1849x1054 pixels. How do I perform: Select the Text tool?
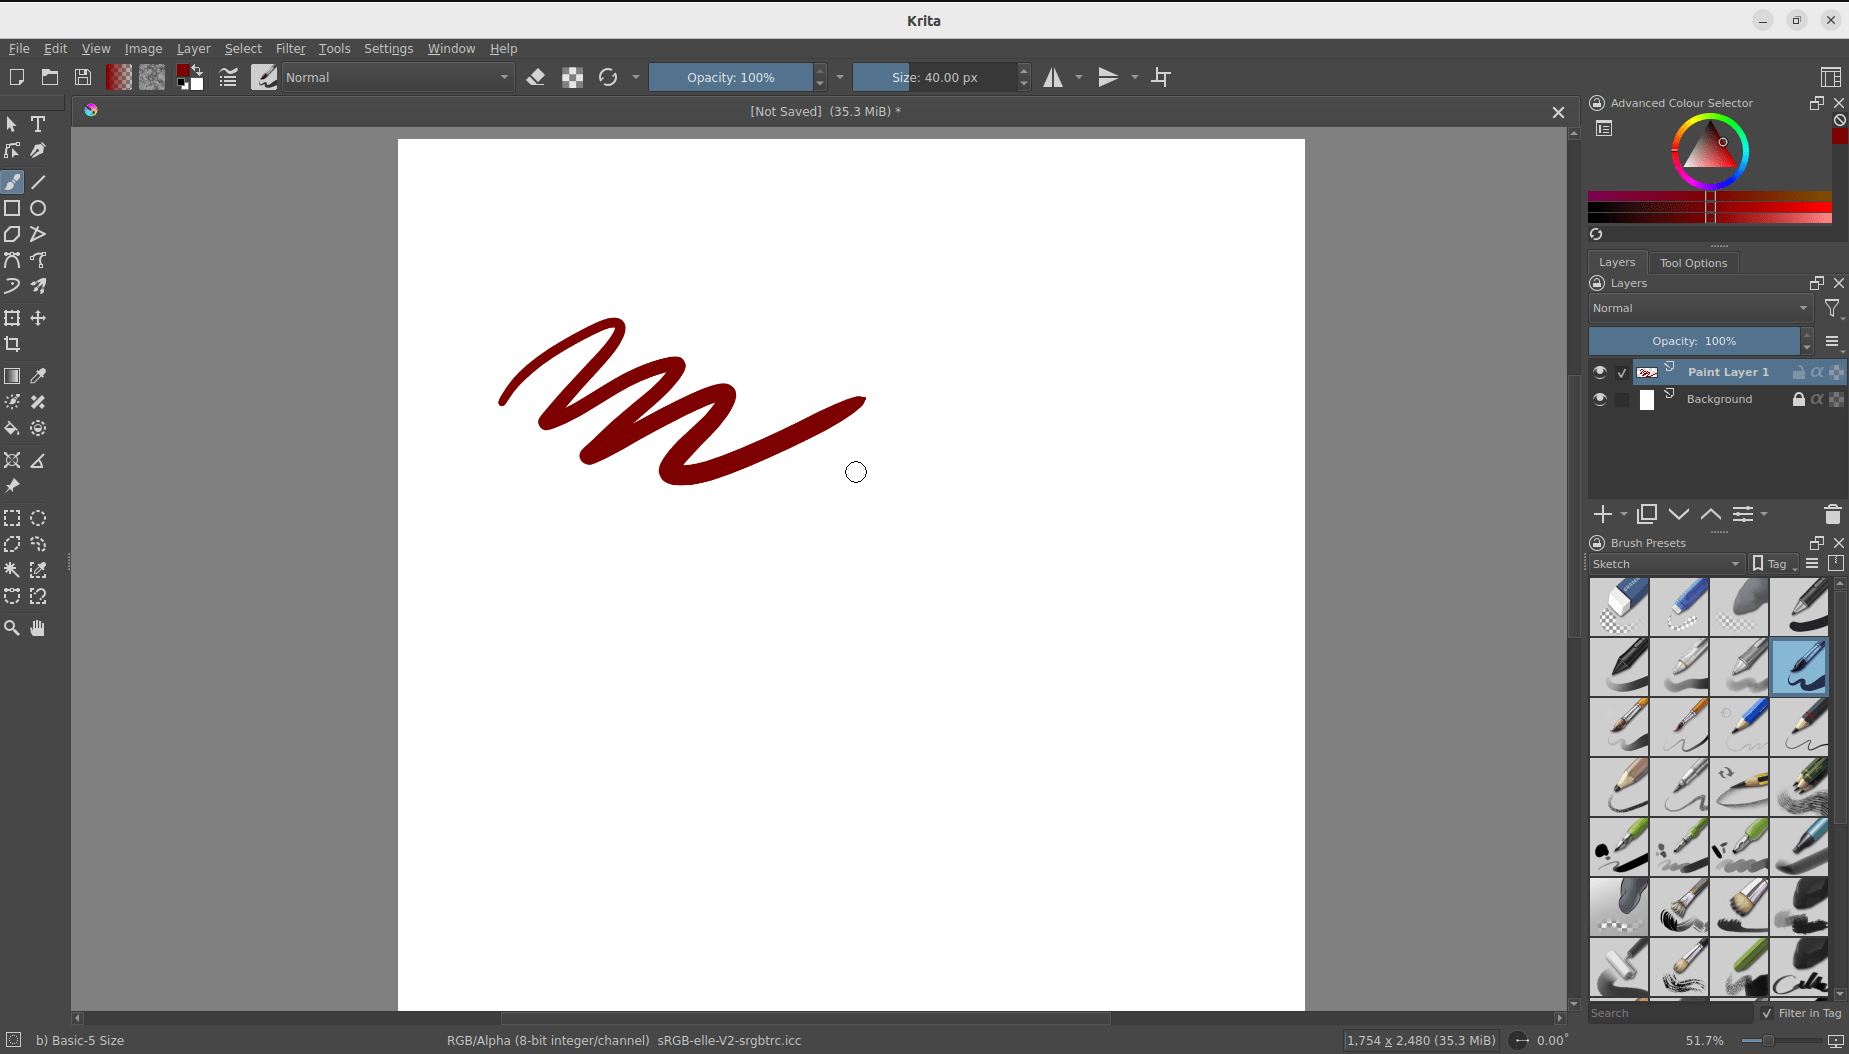pos(38,124)
